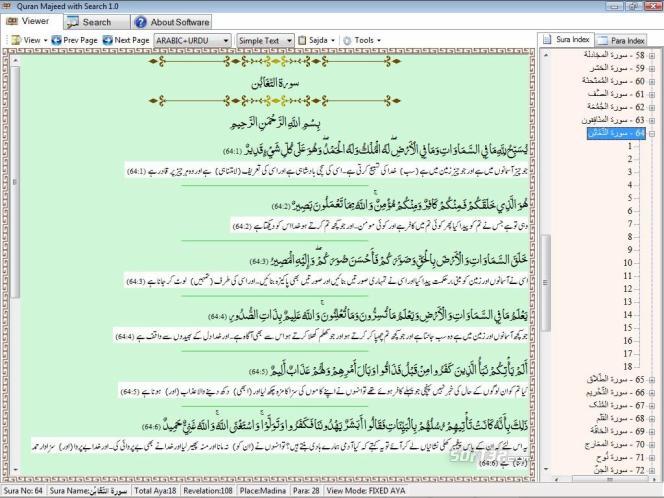Open the Simple Text combo box

tap(265, 41)
